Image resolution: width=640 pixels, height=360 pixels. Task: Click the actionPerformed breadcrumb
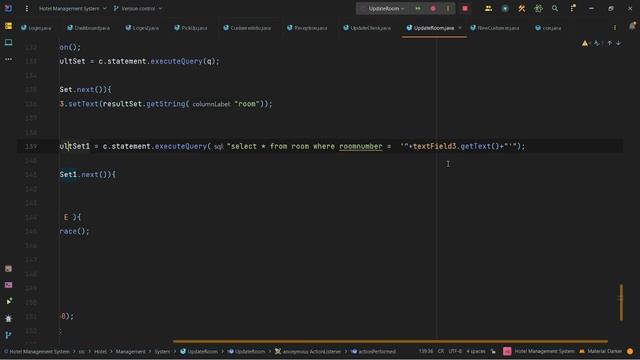373,351
